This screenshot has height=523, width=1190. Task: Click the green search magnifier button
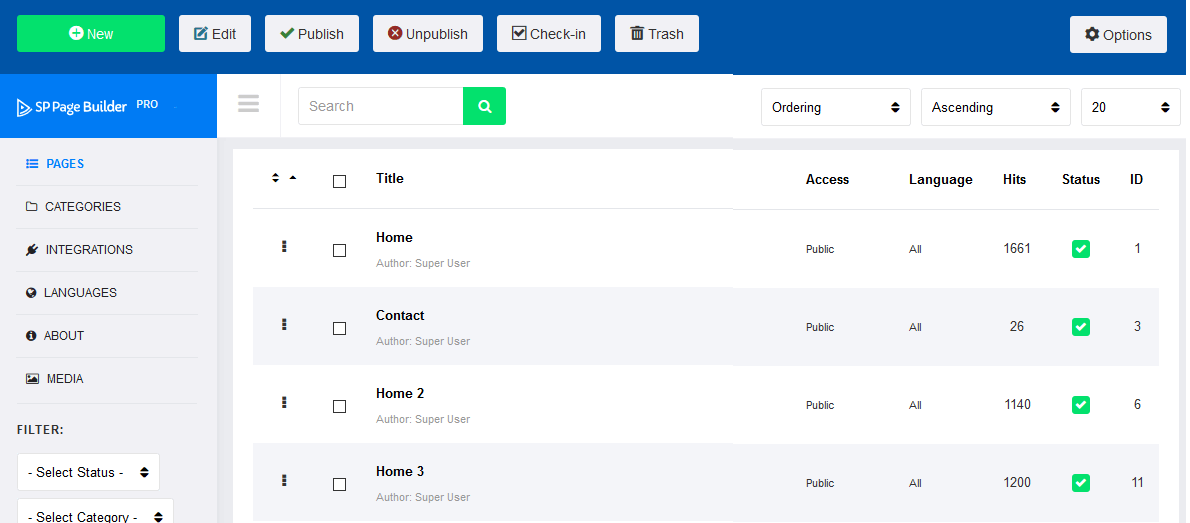484,106
